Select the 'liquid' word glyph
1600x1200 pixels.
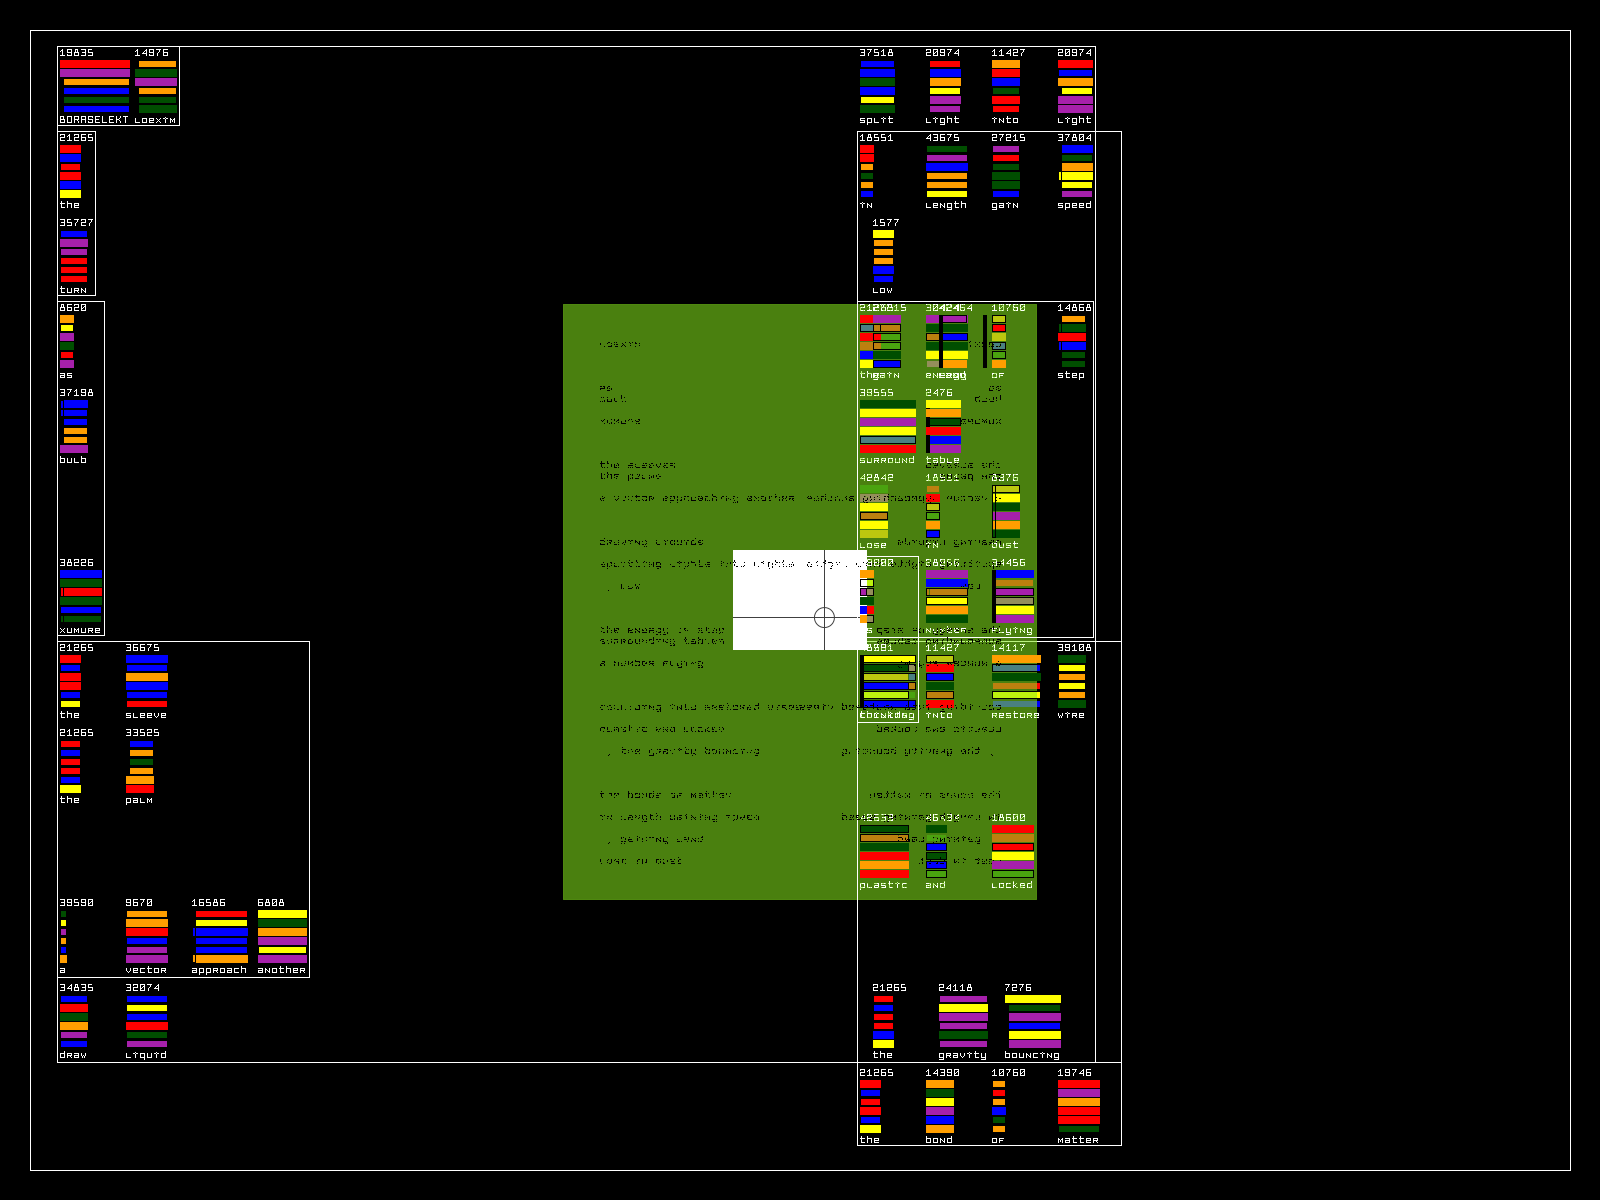[x=146, y=1021]
